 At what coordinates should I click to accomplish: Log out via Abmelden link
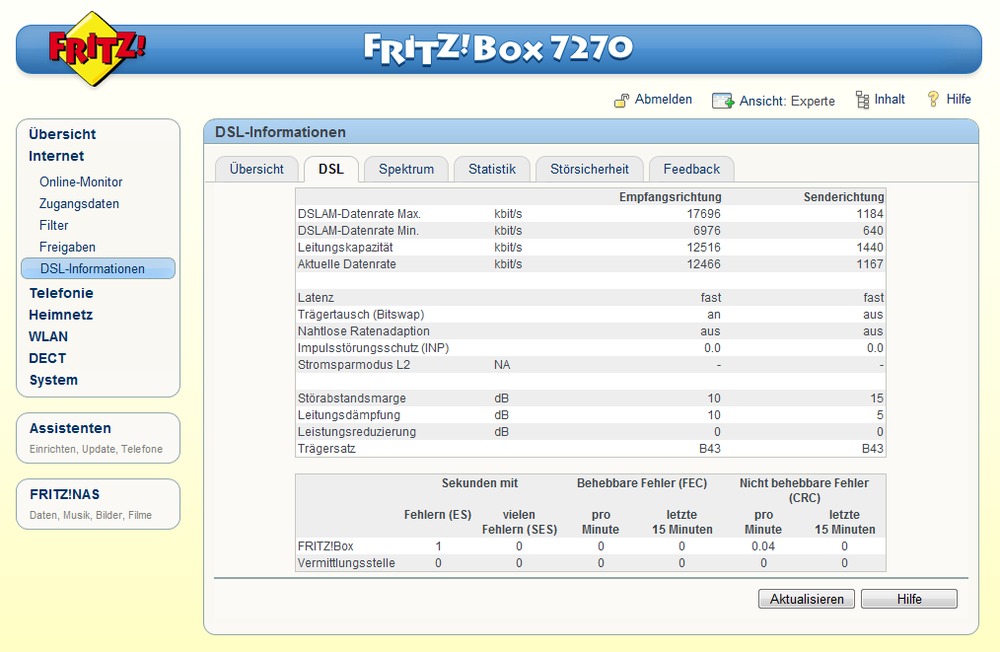pos(663,100)
